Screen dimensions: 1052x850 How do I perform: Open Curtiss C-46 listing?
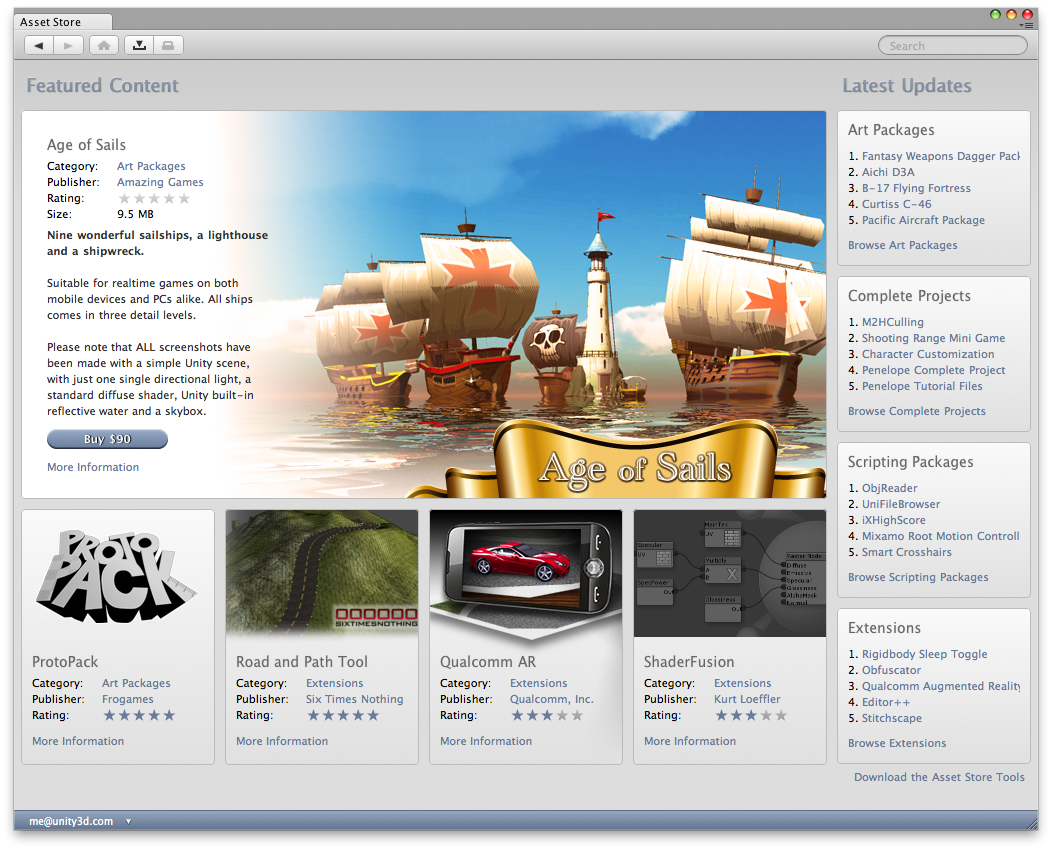(896, 204)
